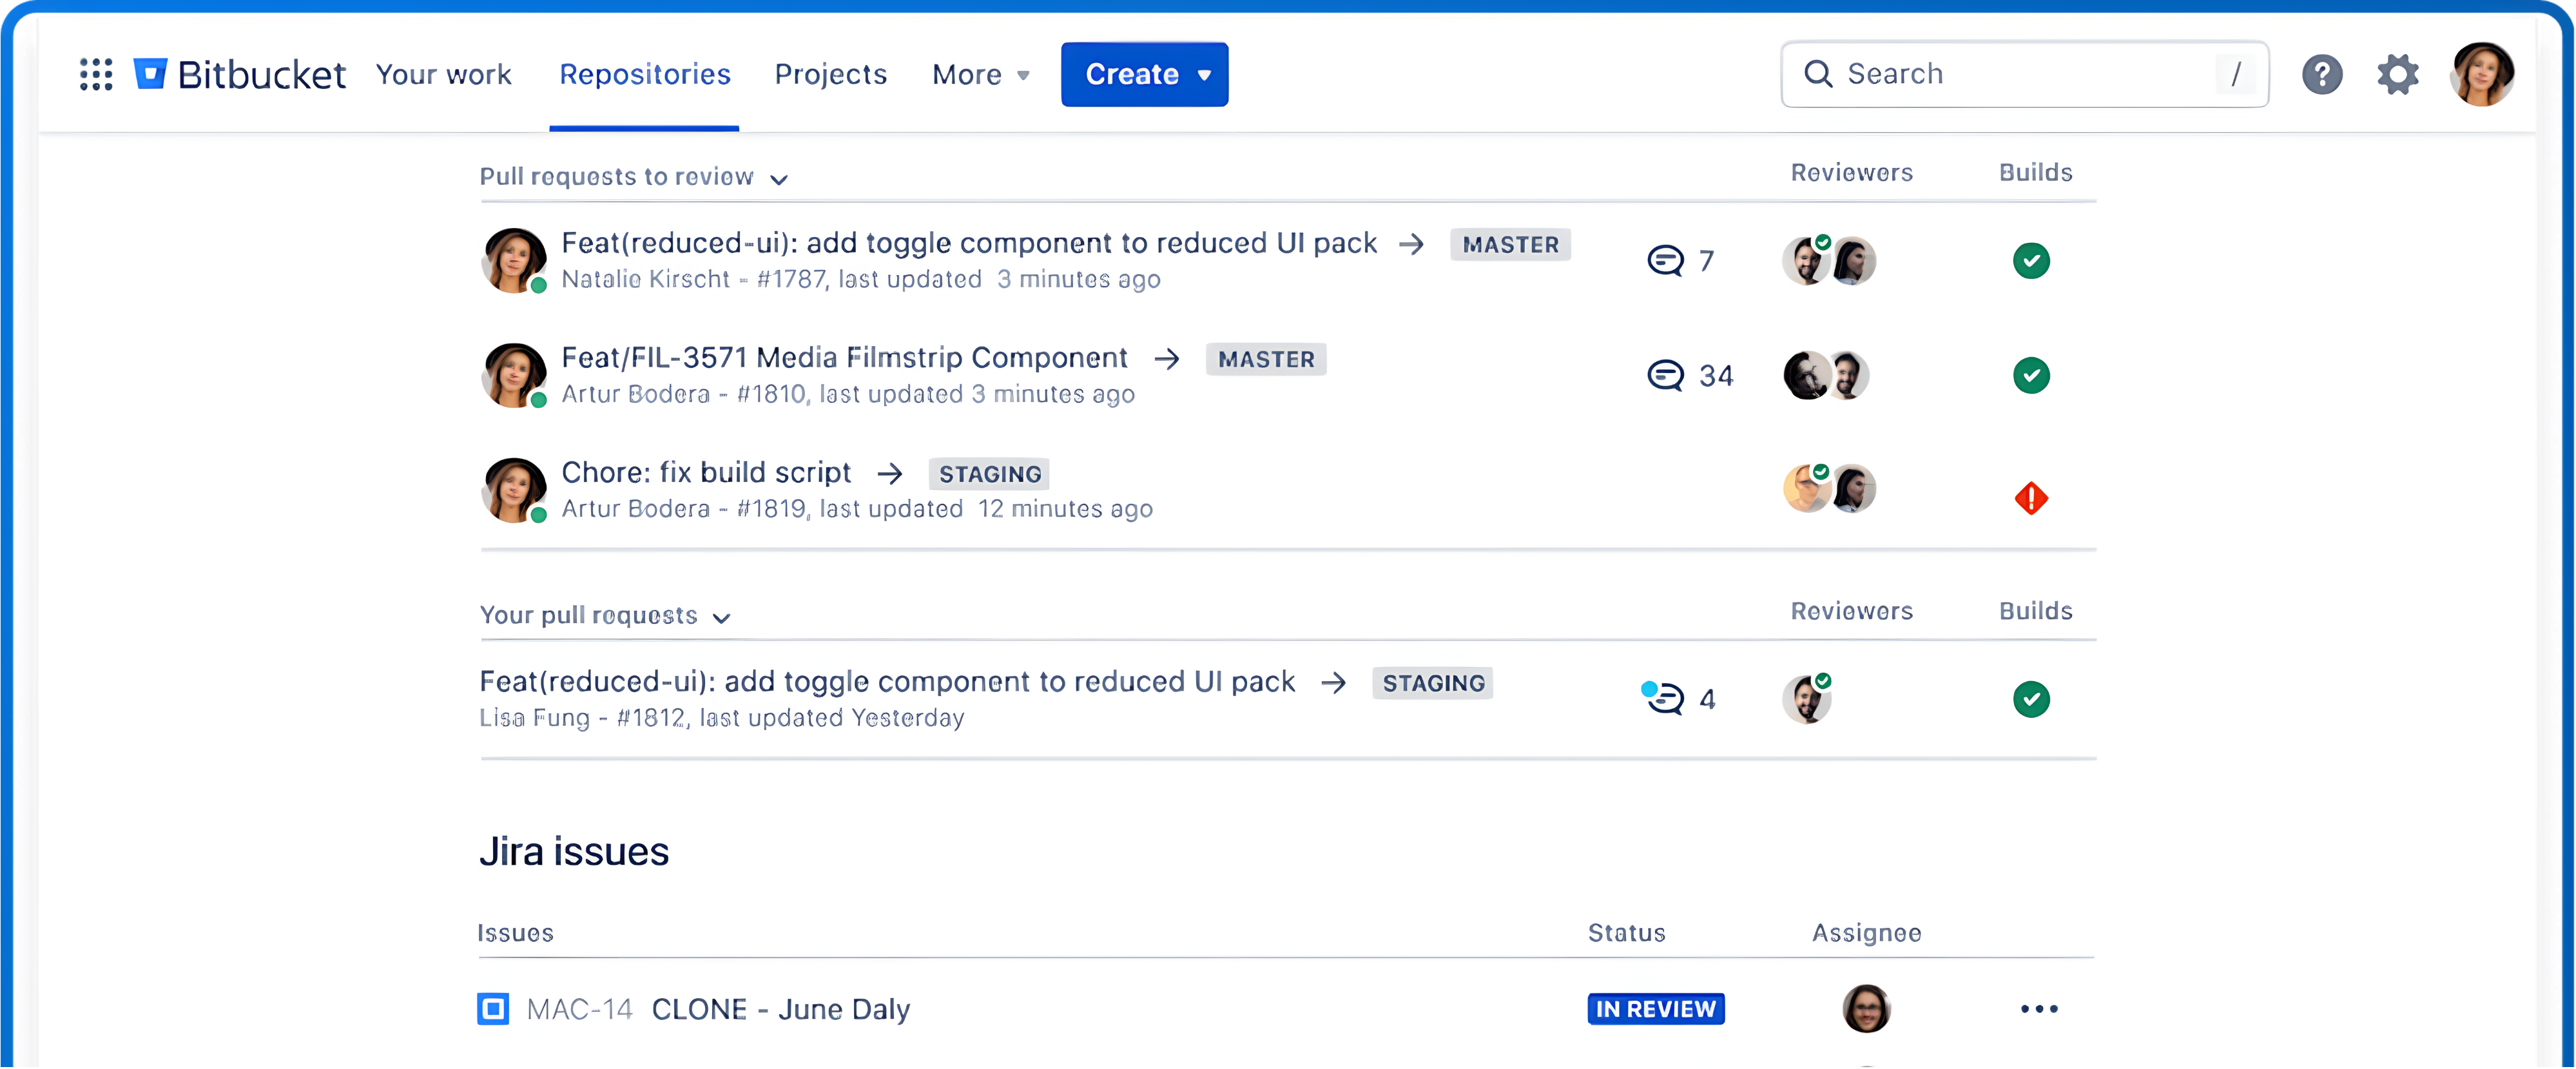The height and width of the screenshot is (1069, 2576).
Task: Open Chore: fix build script pull request
Action: [x=706, y=472]
